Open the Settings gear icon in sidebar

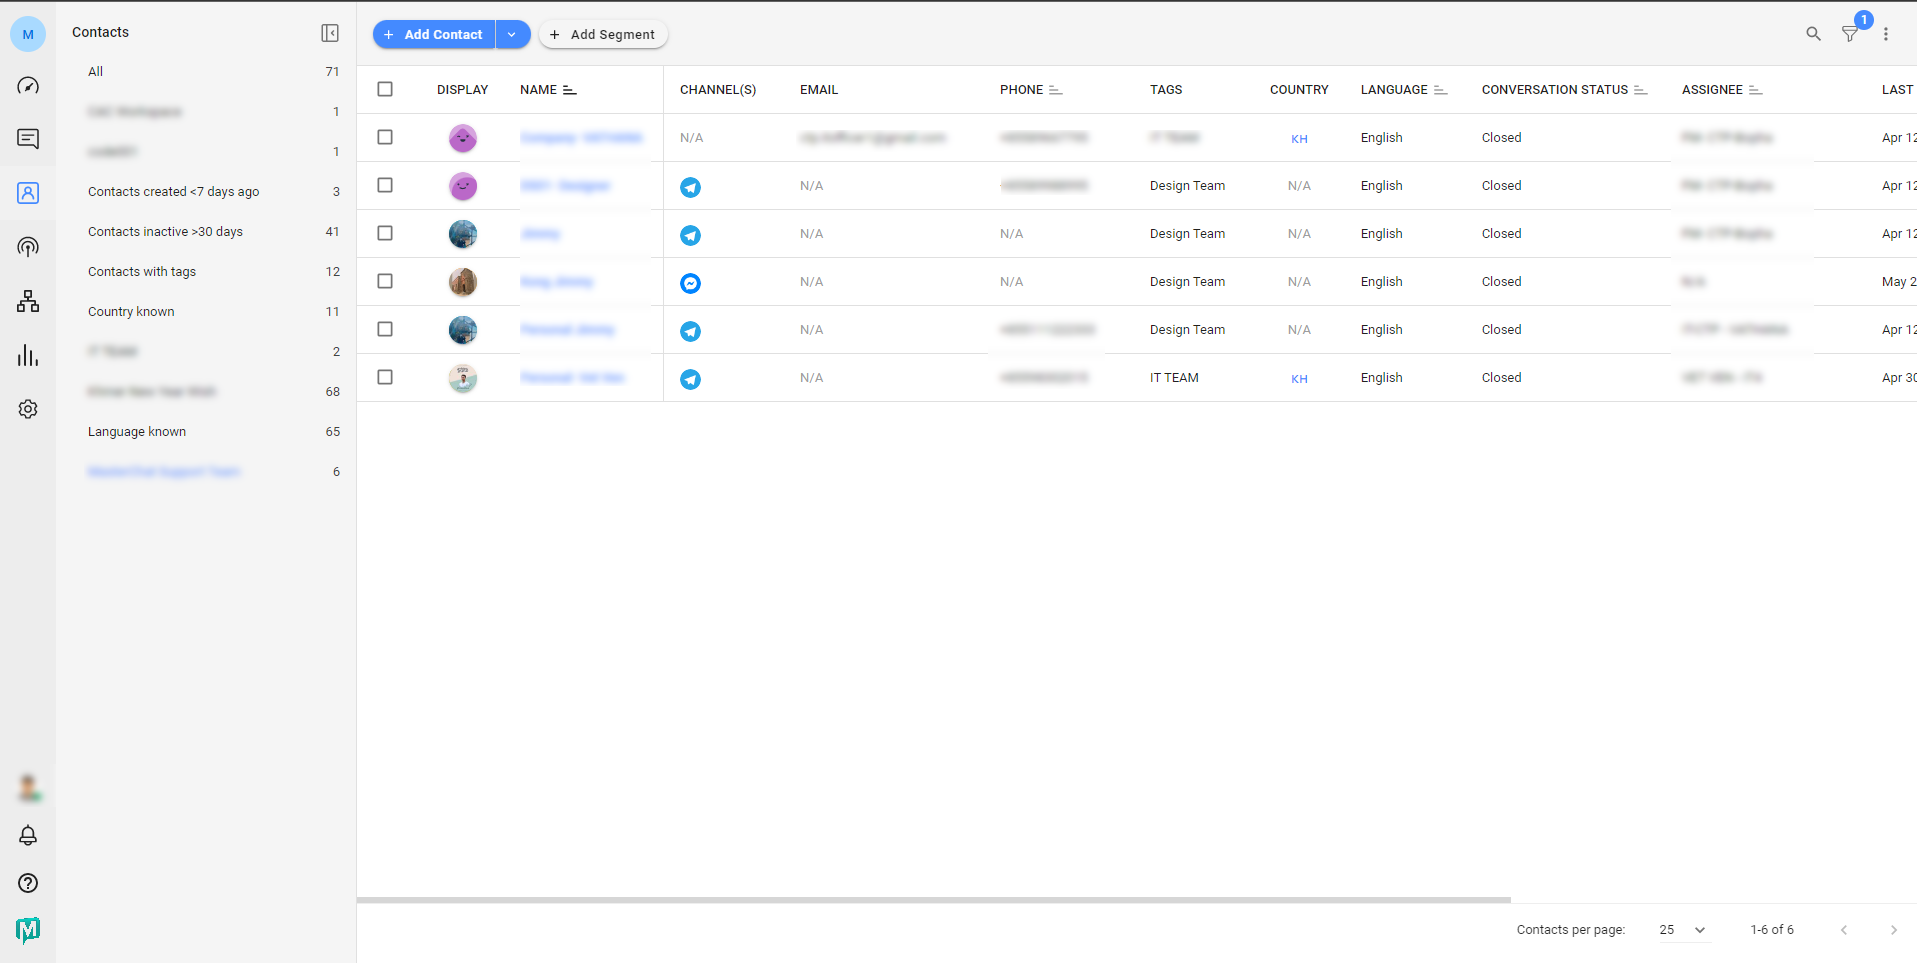(28, 409)
